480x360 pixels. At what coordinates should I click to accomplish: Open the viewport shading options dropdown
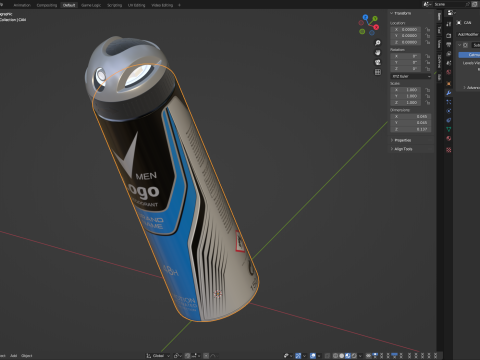coord(360,356)
